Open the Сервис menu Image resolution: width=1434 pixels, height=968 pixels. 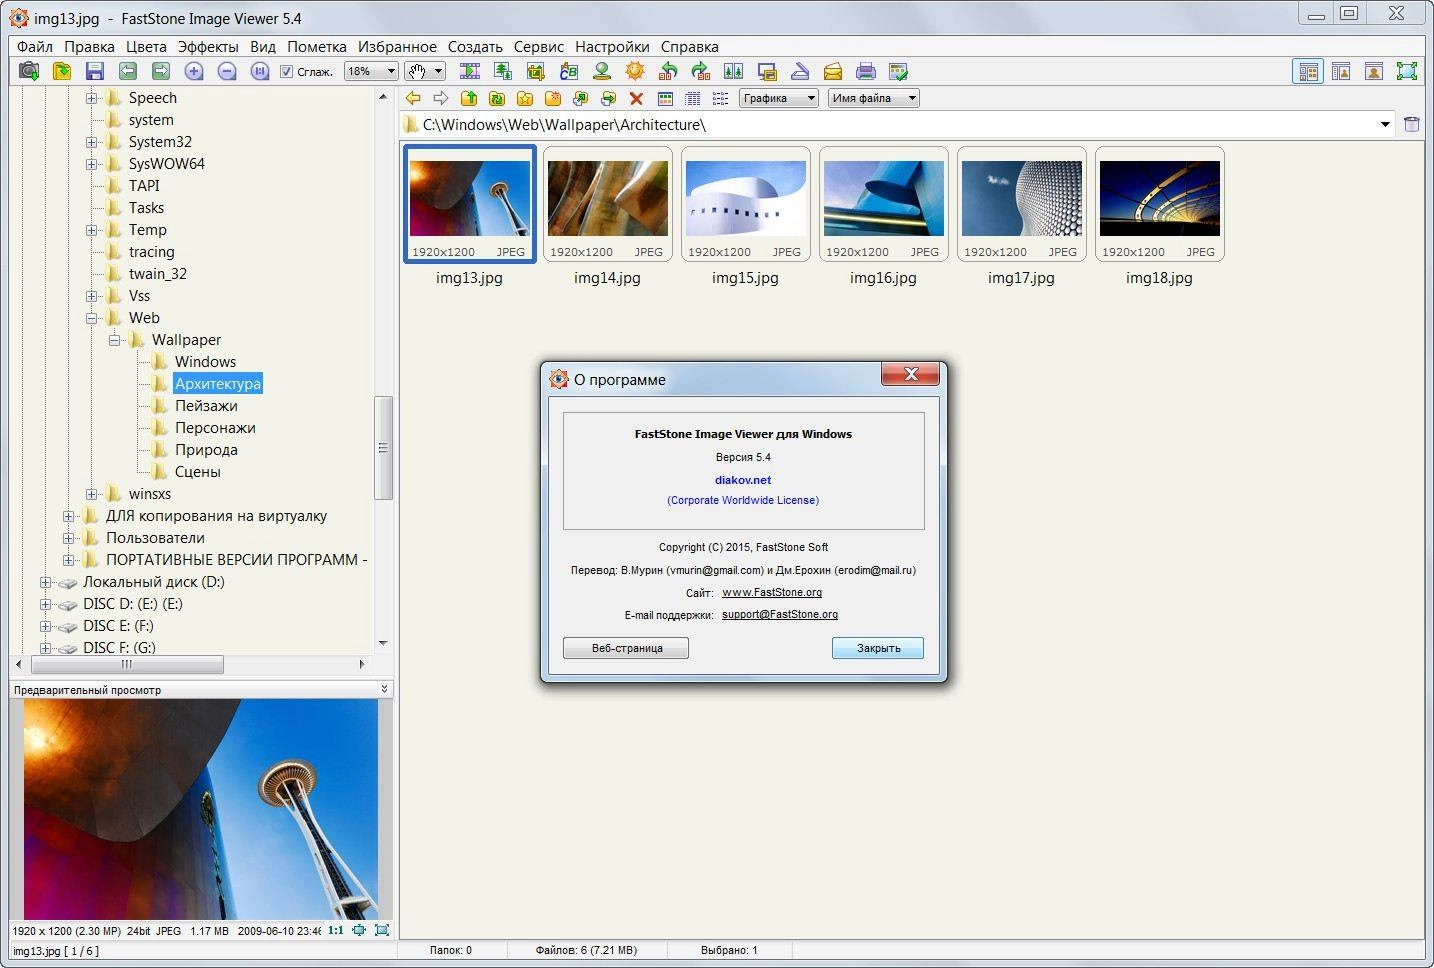tap(539, 46)
